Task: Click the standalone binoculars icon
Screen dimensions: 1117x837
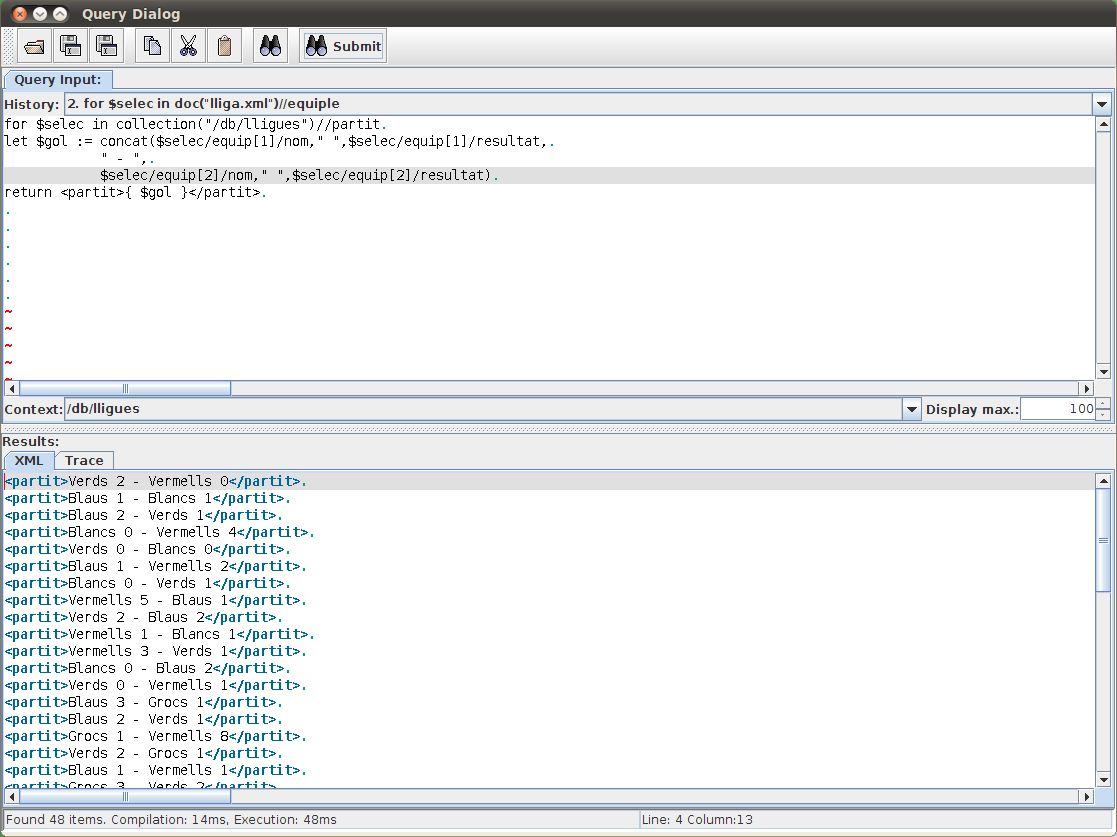Action: (x=270, y=46)
